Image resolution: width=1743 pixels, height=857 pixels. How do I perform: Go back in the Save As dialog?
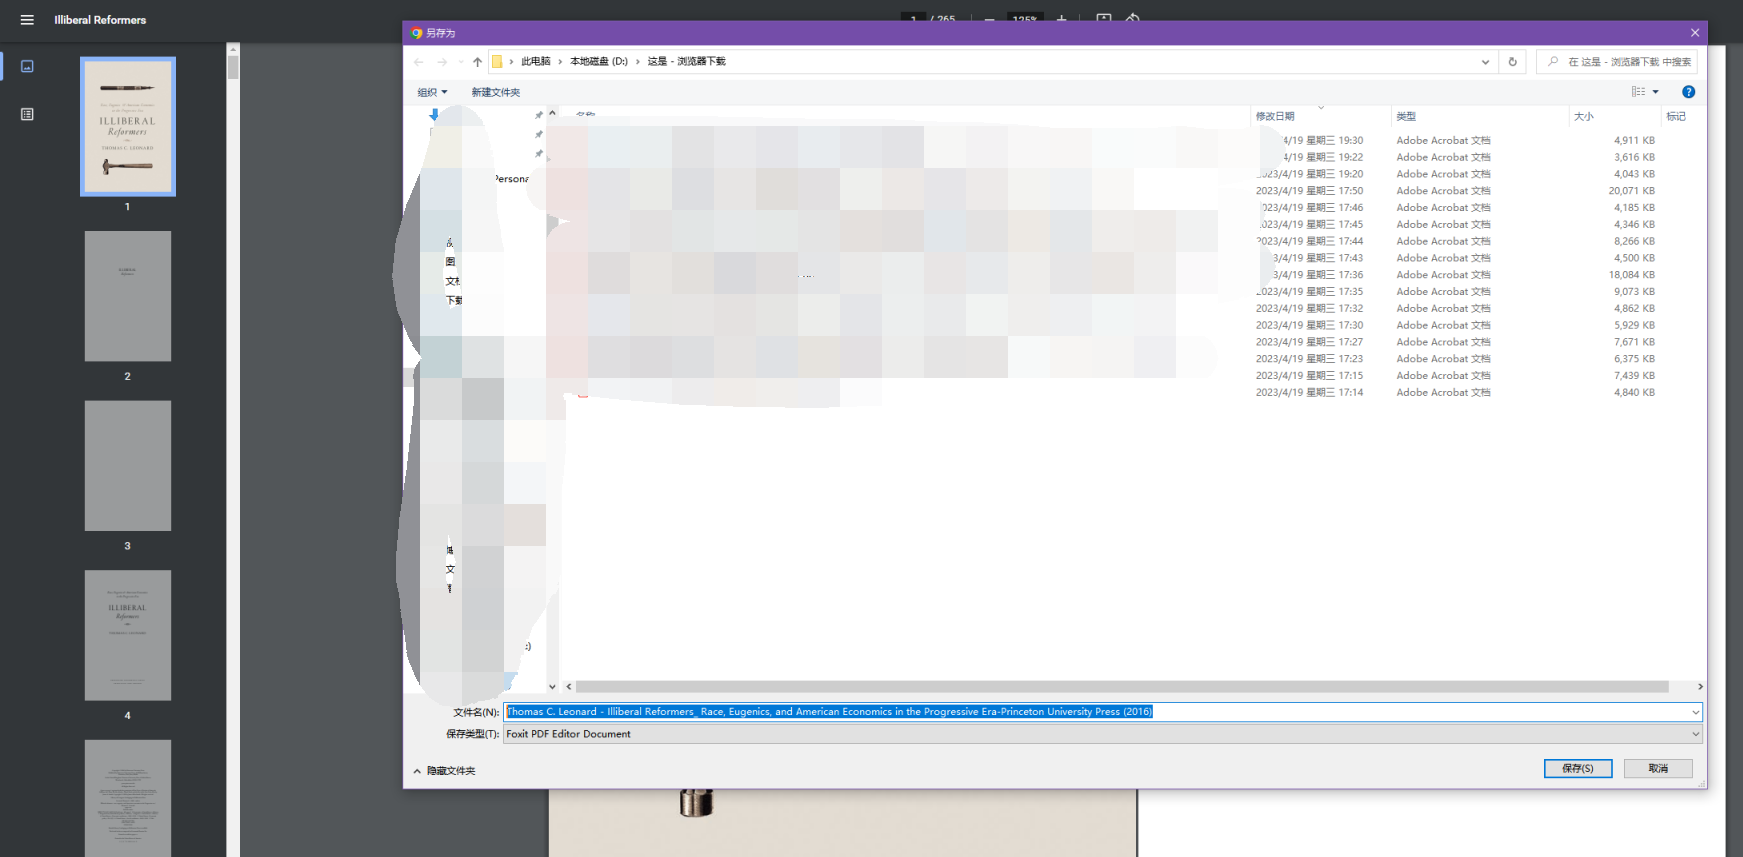[419, 62]
